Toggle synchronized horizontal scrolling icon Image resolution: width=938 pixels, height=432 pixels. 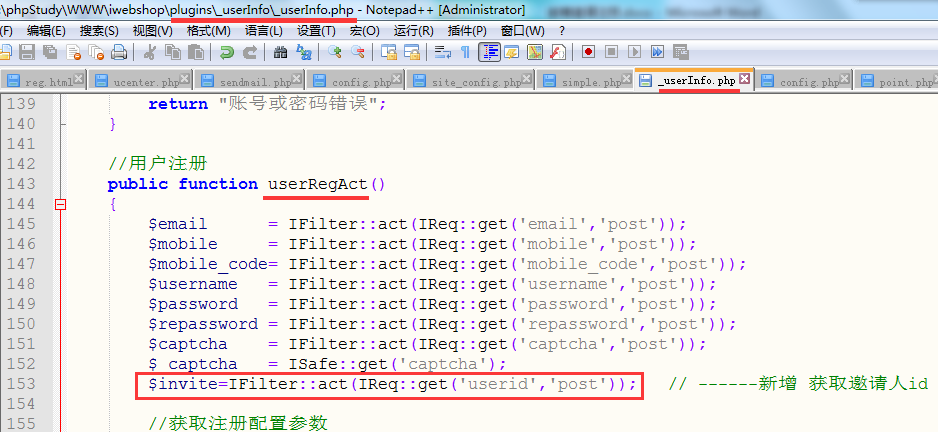tap(412, 52)
